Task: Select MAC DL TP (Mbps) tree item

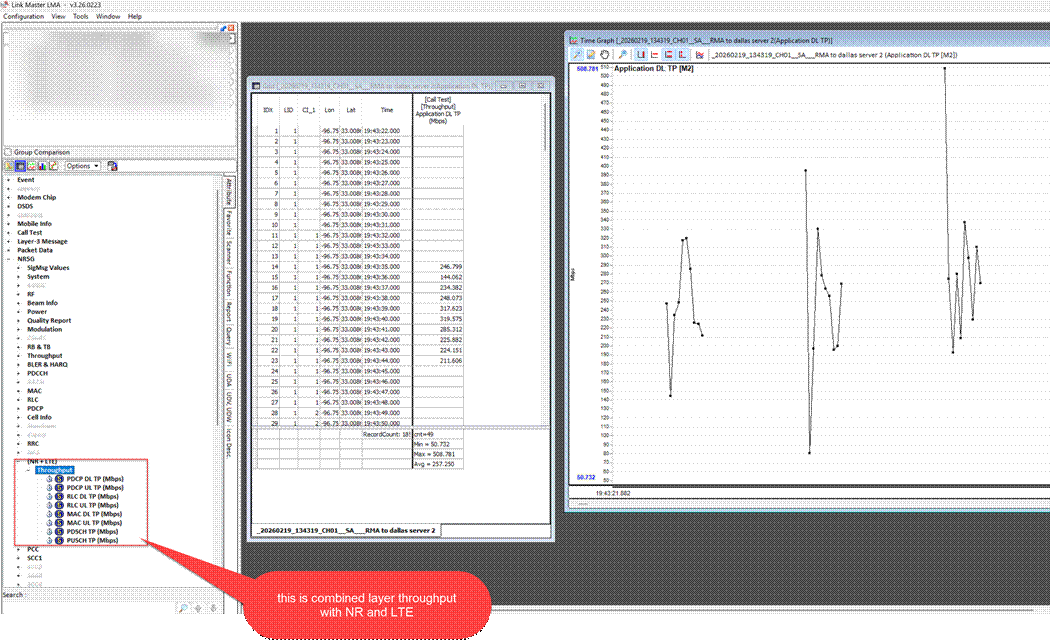Action: click(95, 514)
